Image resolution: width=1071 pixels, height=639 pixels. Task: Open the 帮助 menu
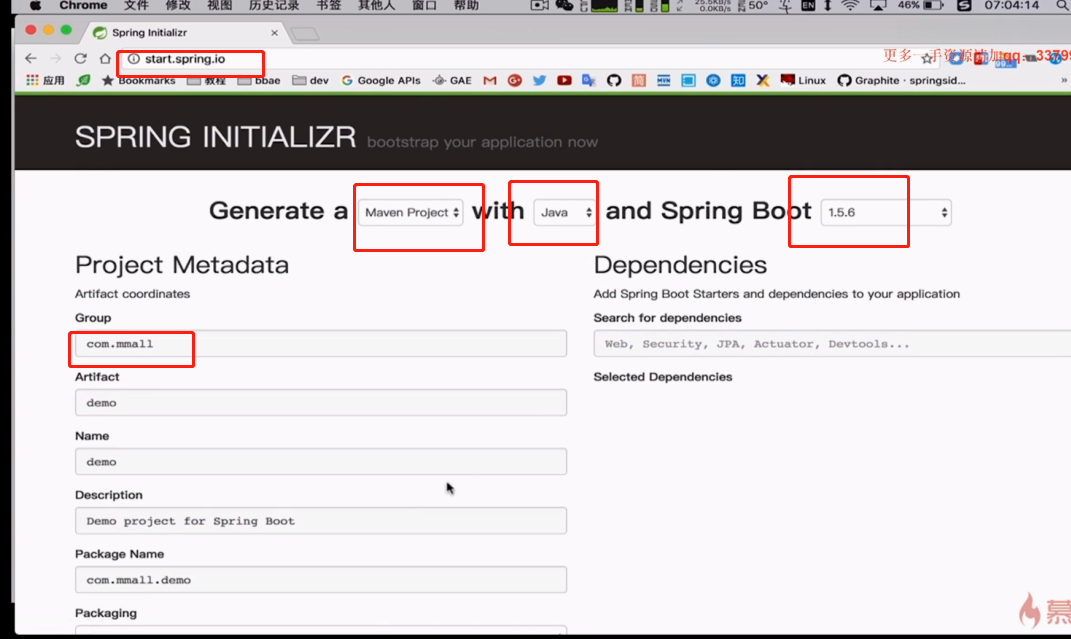tap(466, 5)
